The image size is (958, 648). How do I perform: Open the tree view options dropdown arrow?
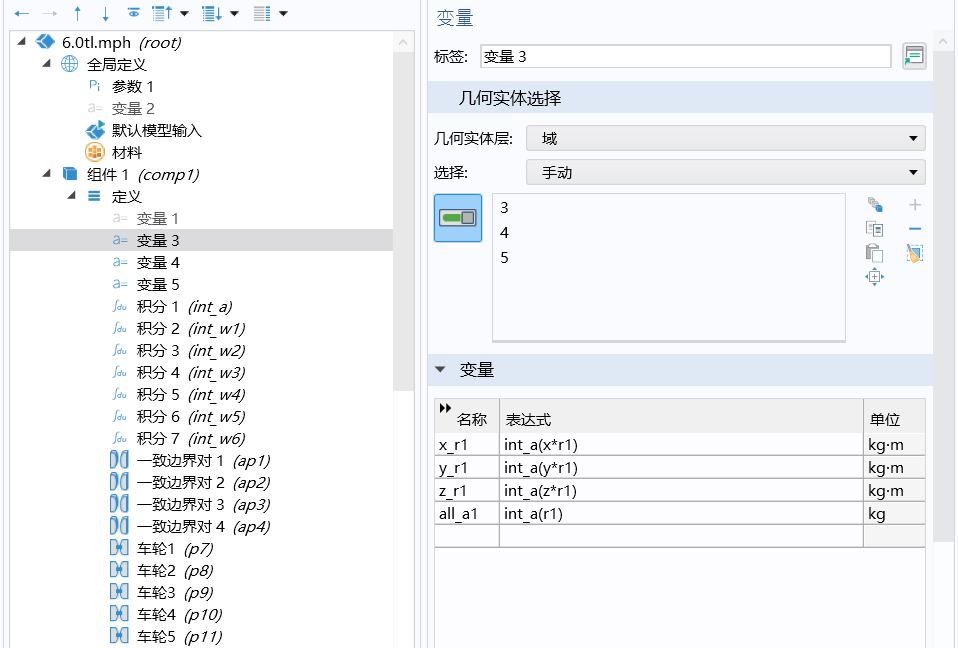[283, 13]
